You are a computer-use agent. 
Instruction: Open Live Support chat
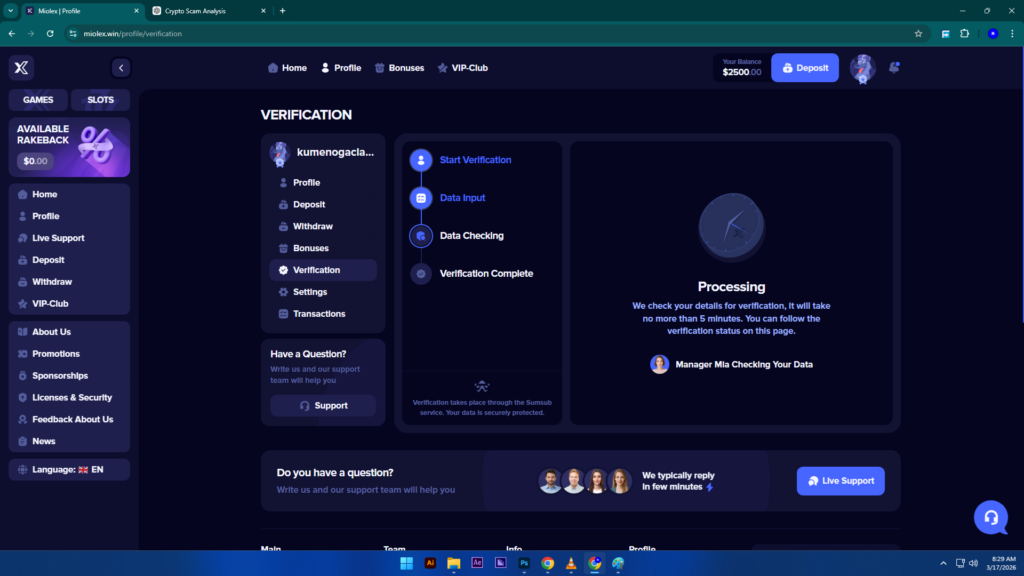840,480
